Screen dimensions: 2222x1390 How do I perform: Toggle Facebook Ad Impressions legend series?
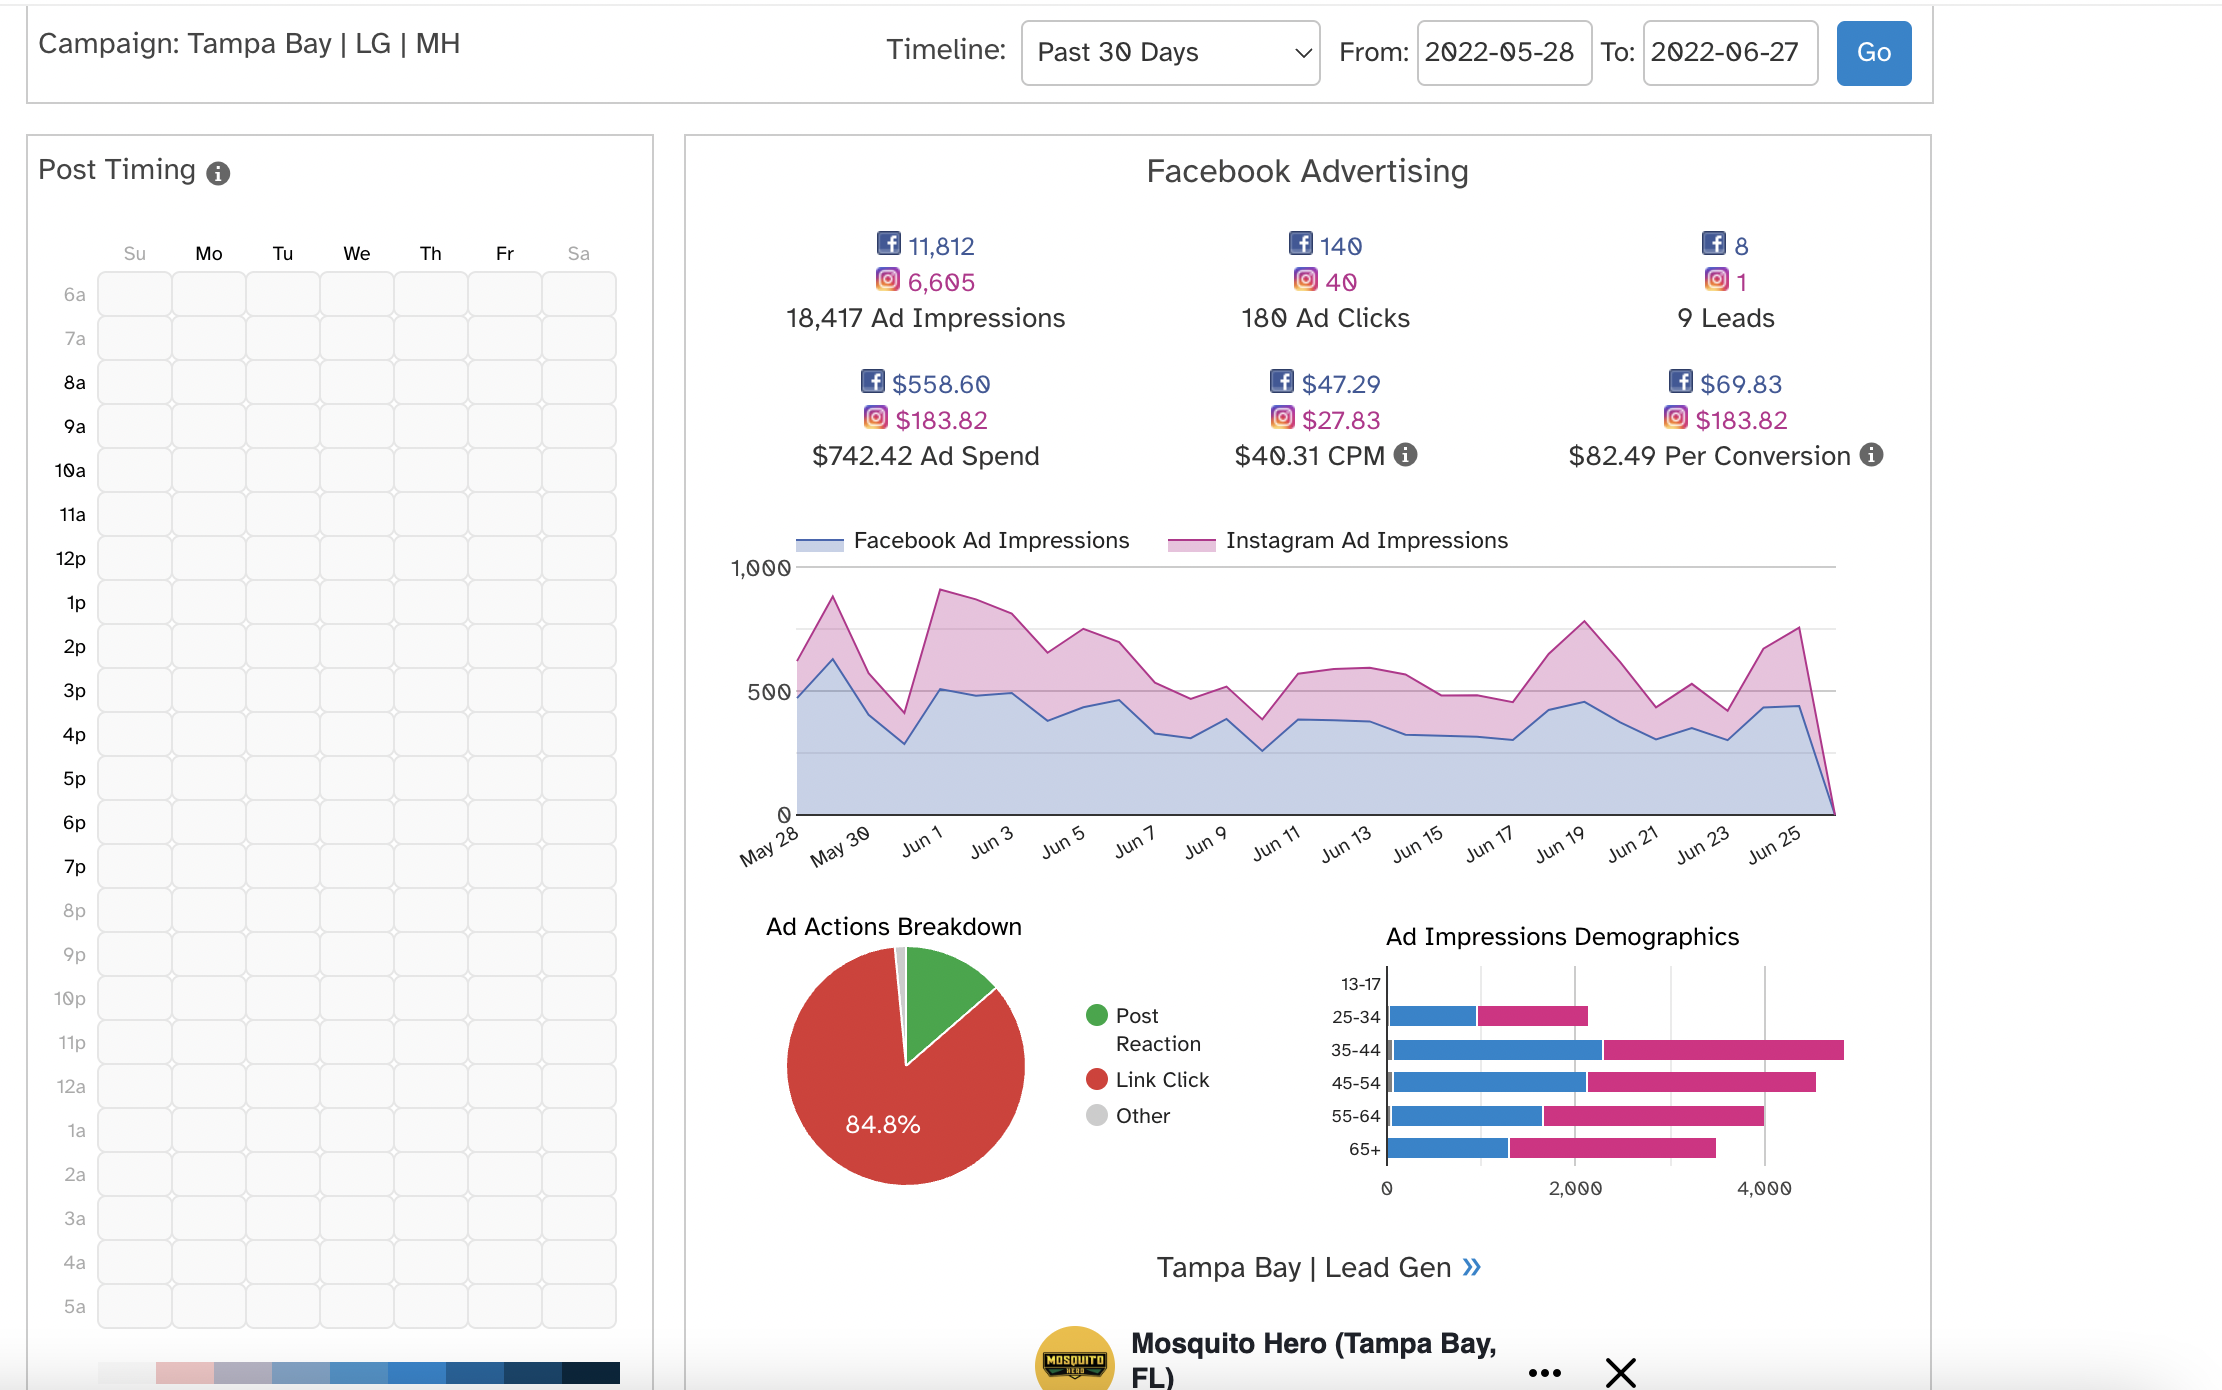(x=962, y=541)
